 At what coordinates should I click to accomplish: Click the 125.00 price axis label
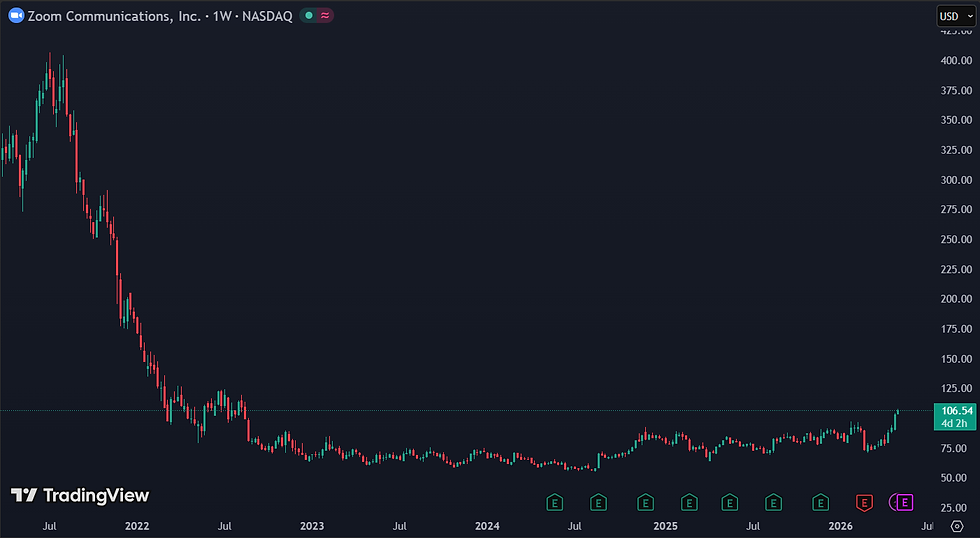pyautogui.click(x=956, y=388)
